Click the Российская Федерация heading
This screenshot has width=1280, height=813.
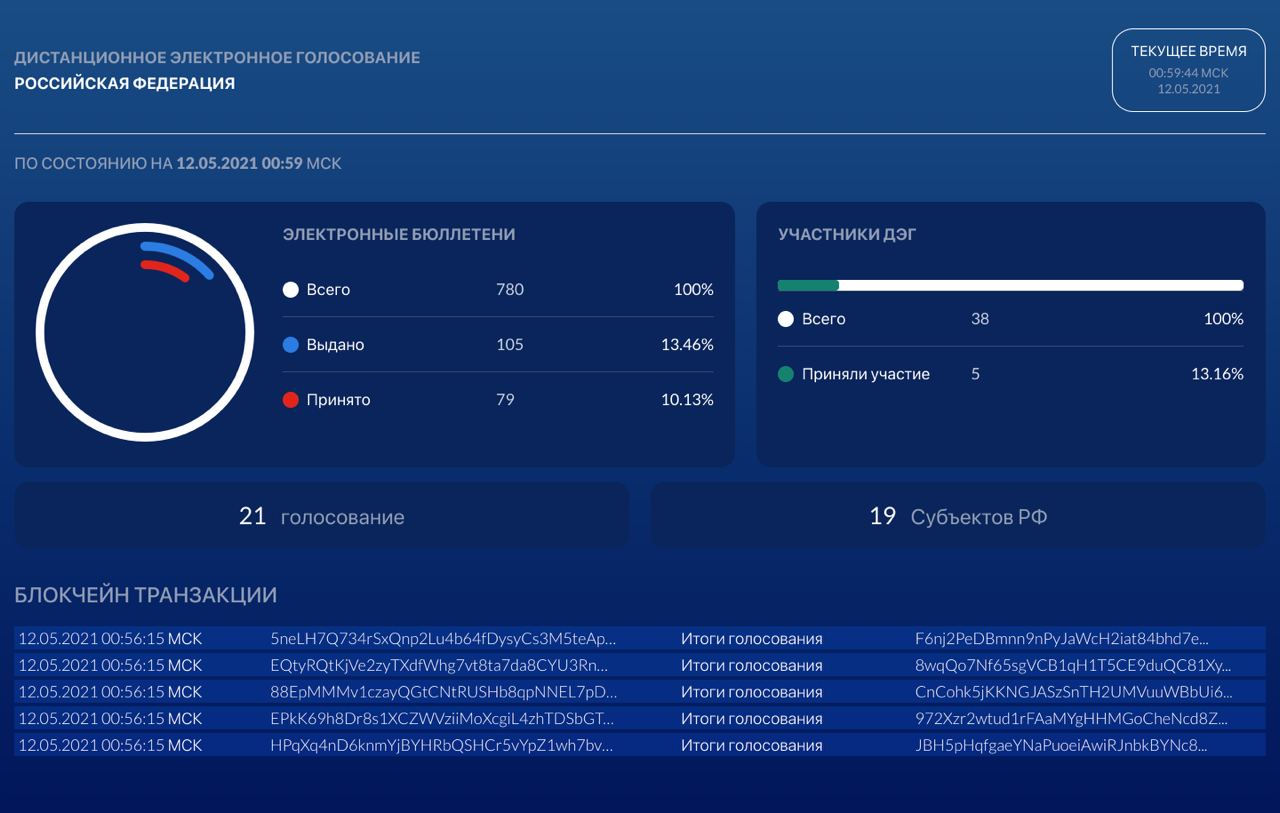(x=125, y=84)
